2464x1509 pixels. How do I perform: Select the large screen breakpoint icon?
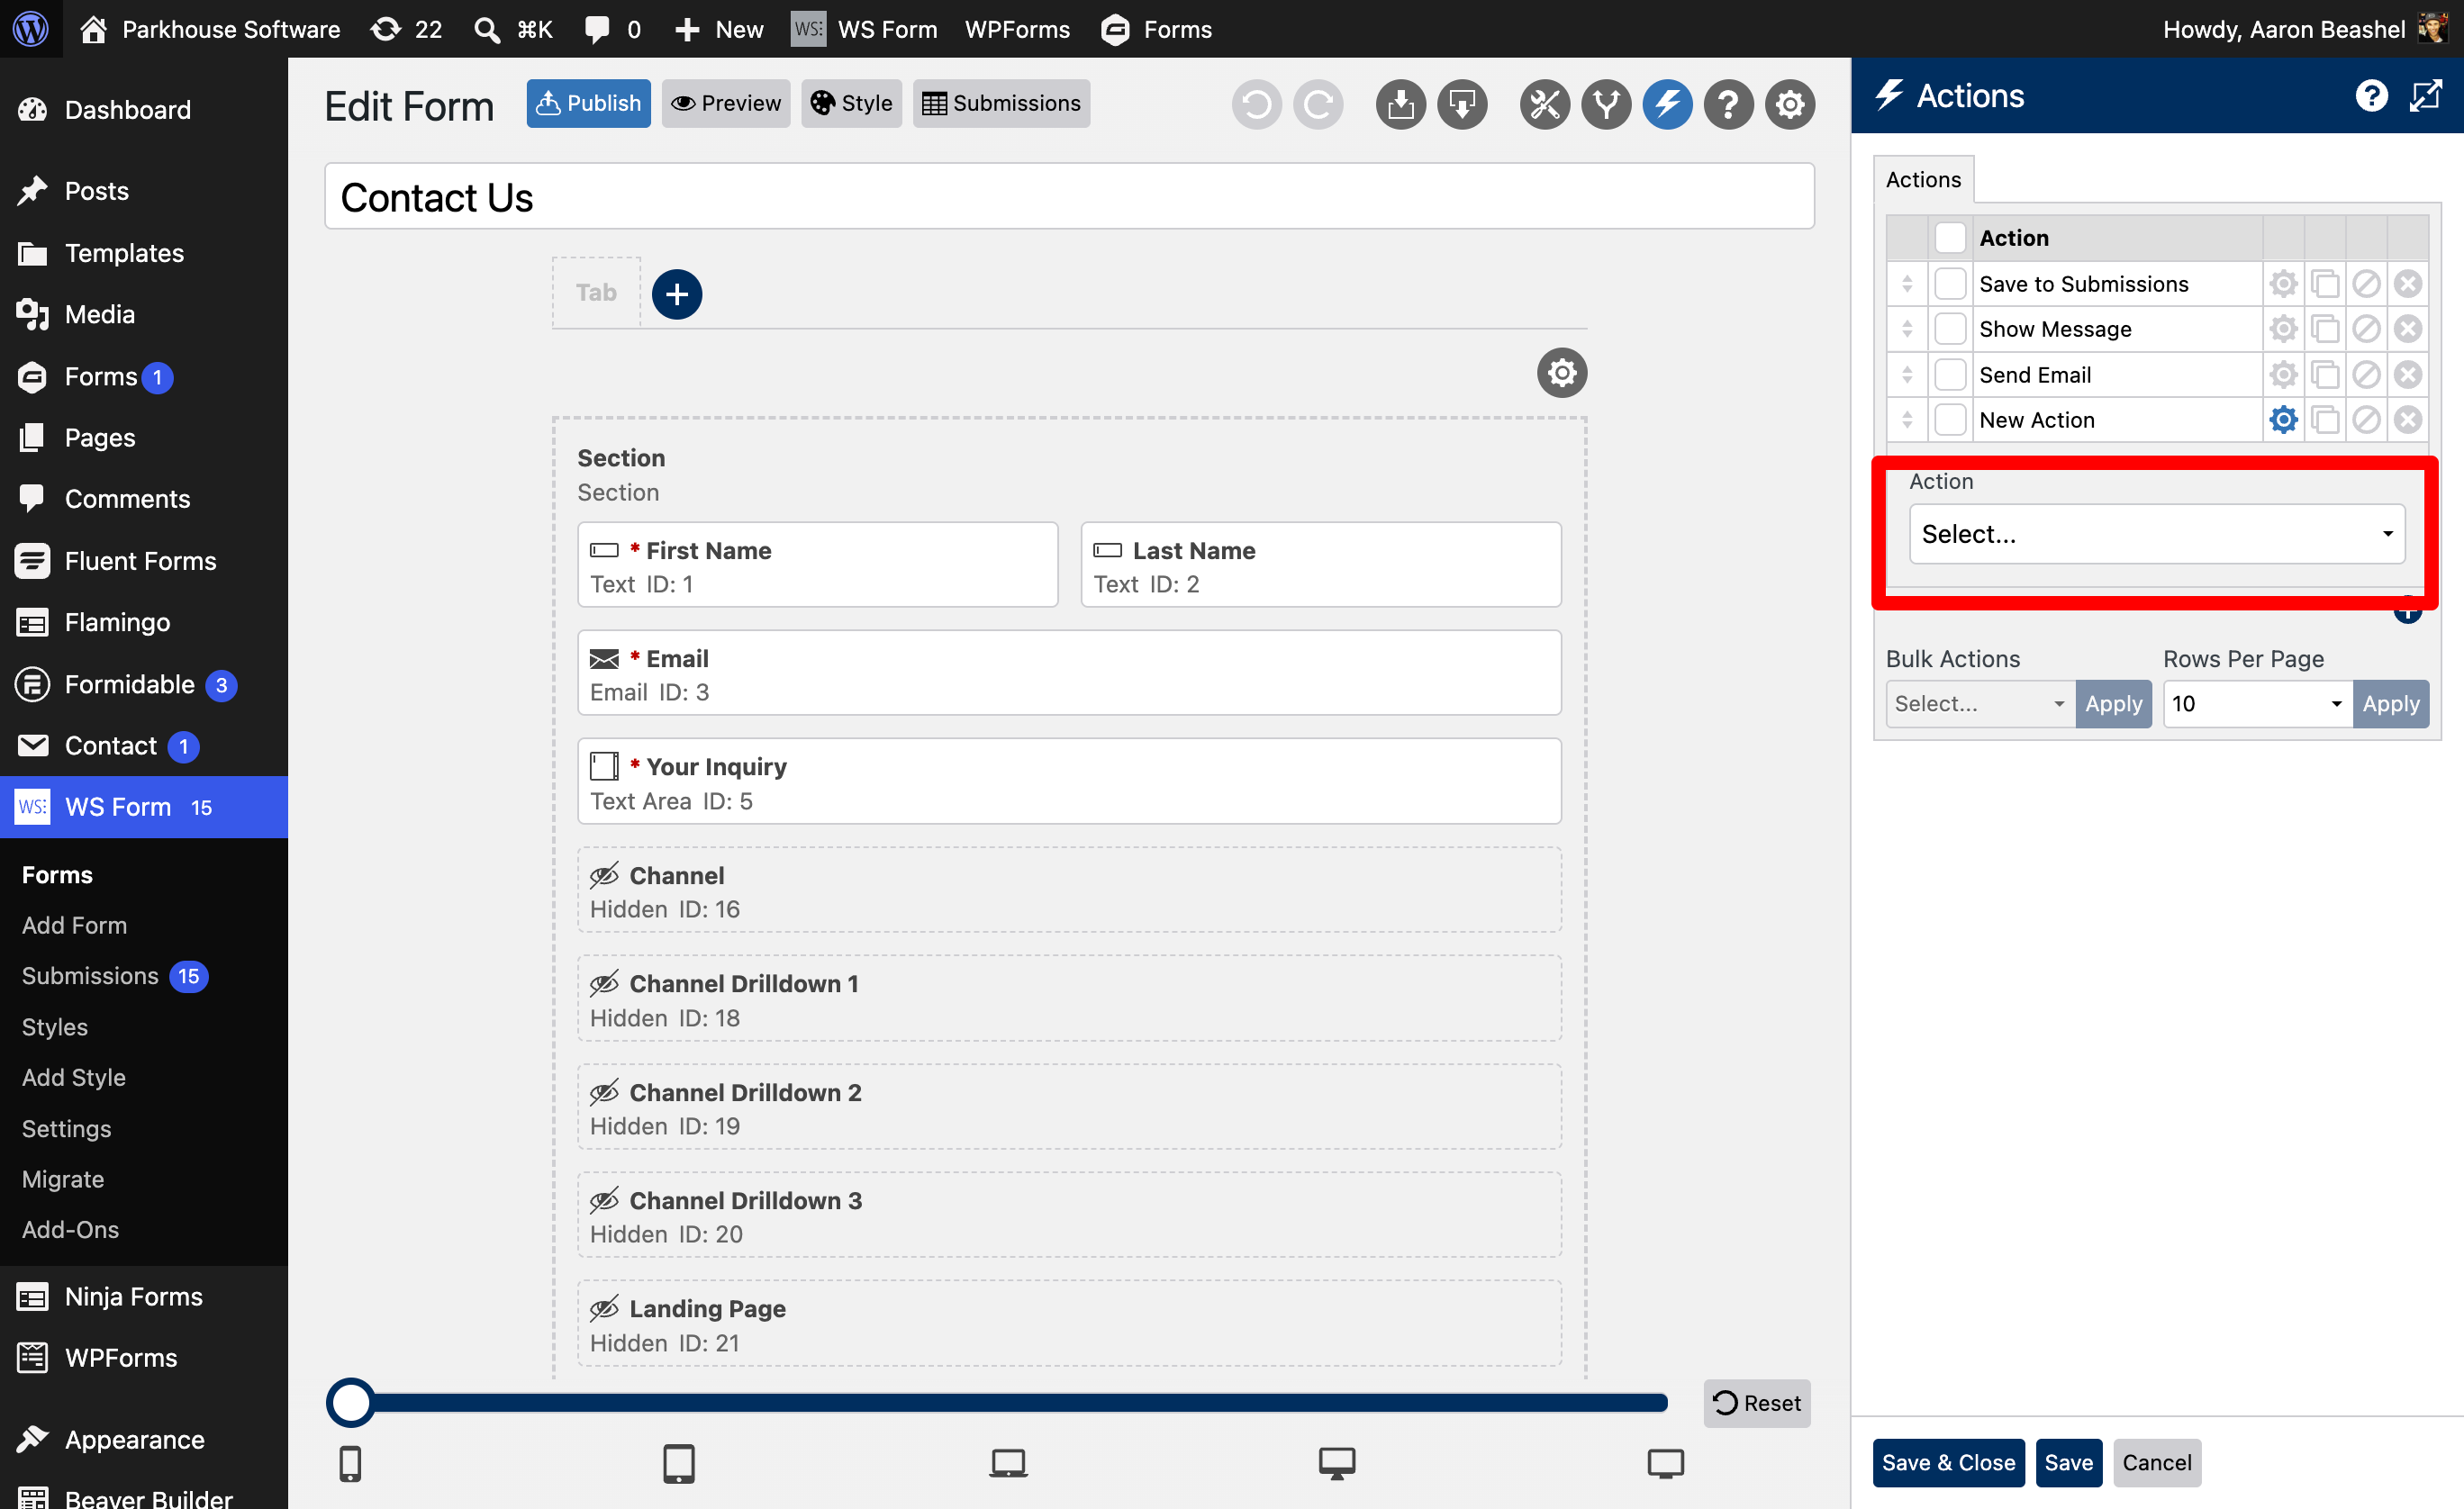pyautogui.click(x=1665, y=1464)
